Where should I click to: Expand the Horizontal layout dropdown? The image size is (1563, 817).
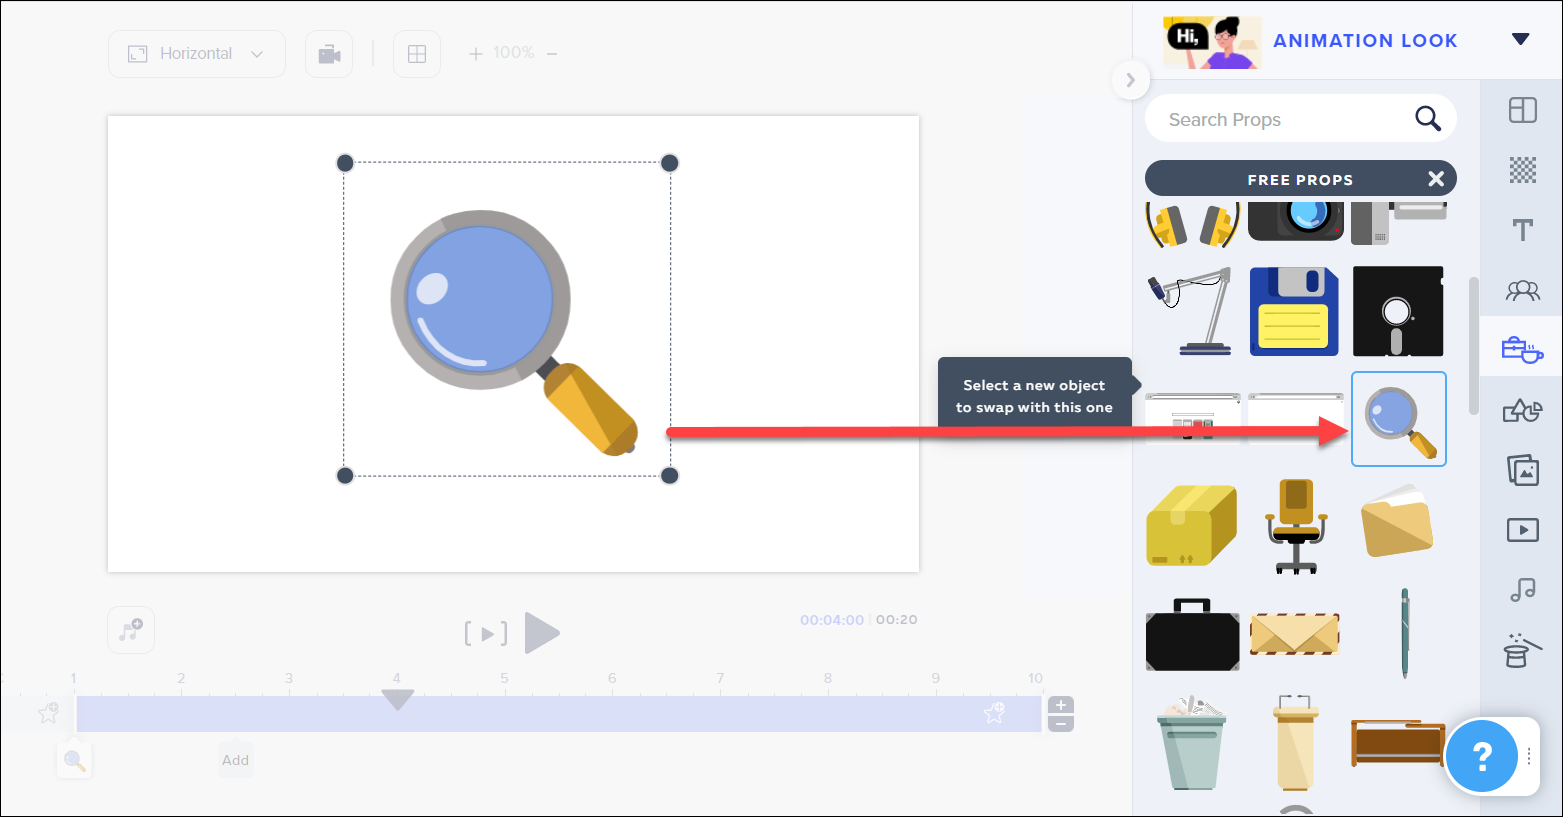point(197,54)
